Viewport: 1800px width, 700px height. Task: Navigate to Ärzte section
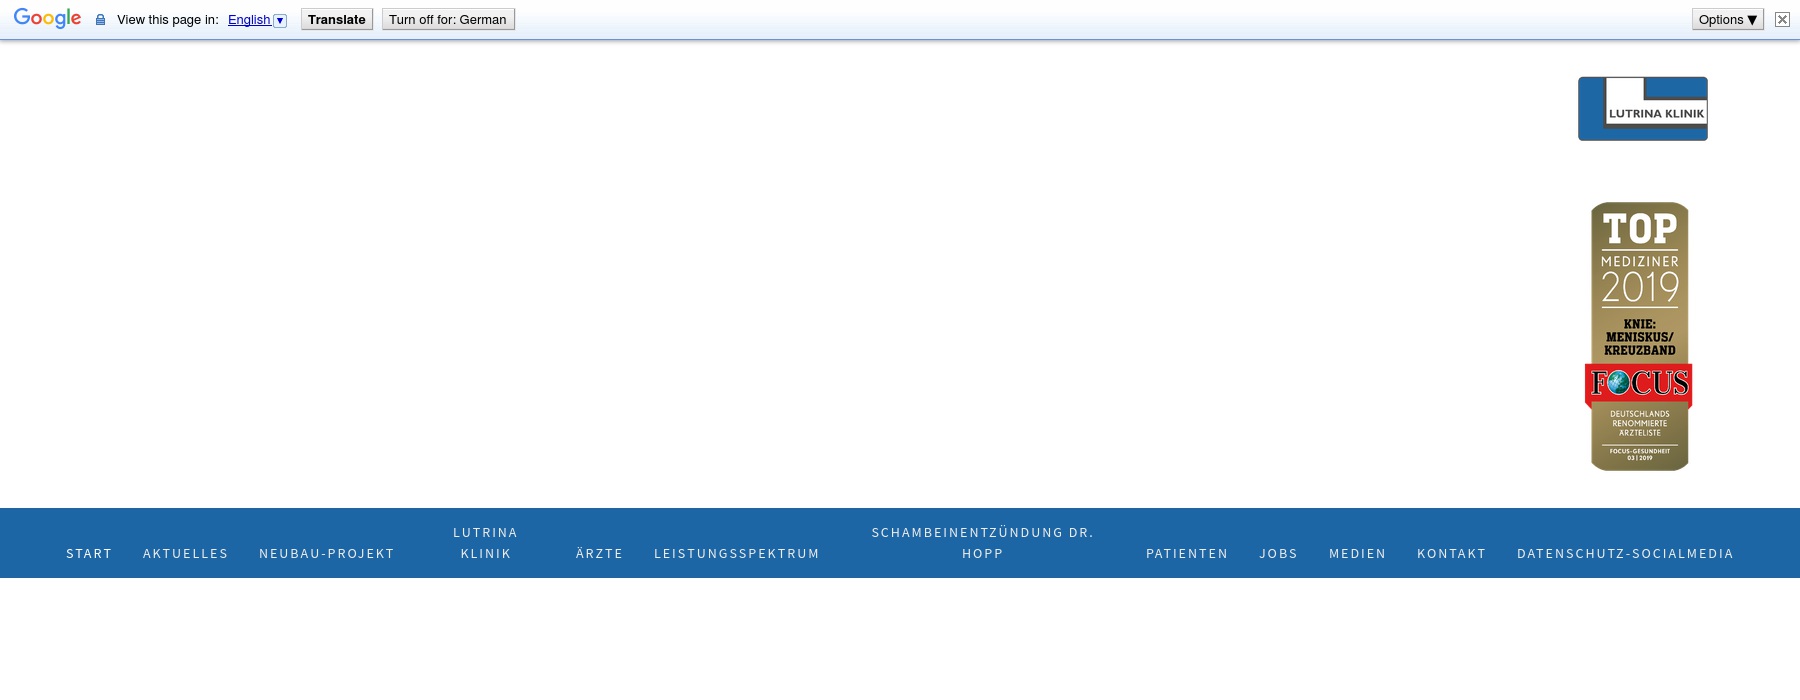point(599,554)
